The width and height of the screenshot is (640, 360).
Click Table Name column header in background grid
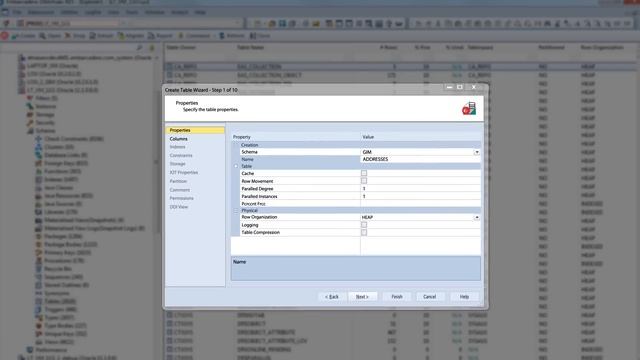click(x=250, y=48)
